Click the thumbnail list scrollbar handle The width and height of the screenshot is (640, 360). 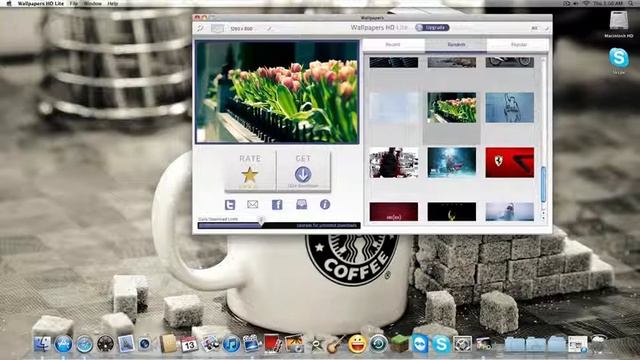pyautogui.click(x=543, y=184)
